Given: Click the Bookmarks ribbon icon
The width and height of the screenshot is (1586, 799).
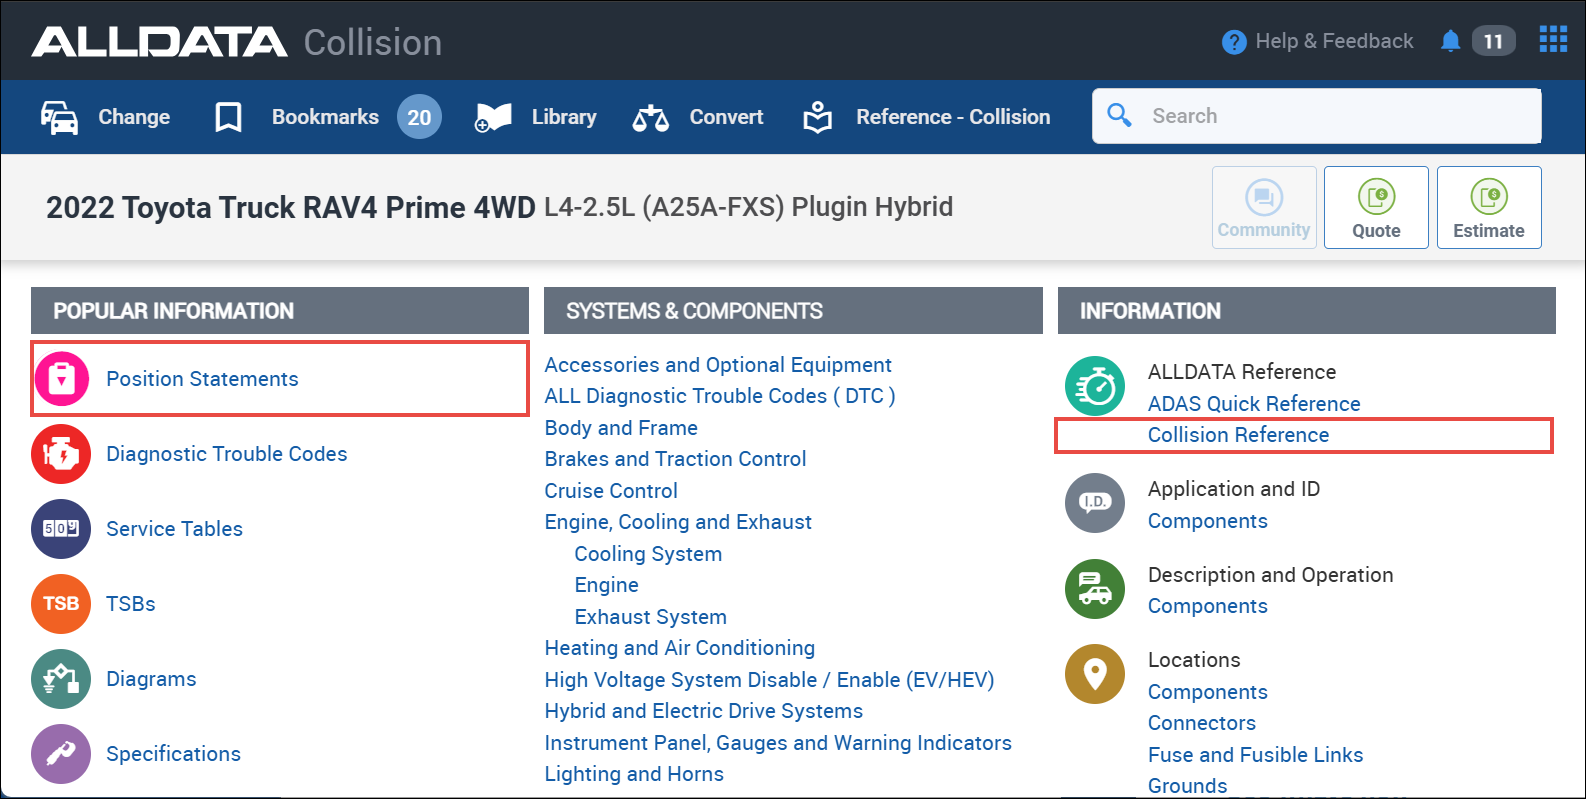Looking at the screenshot, I should (x=228, y=117).
